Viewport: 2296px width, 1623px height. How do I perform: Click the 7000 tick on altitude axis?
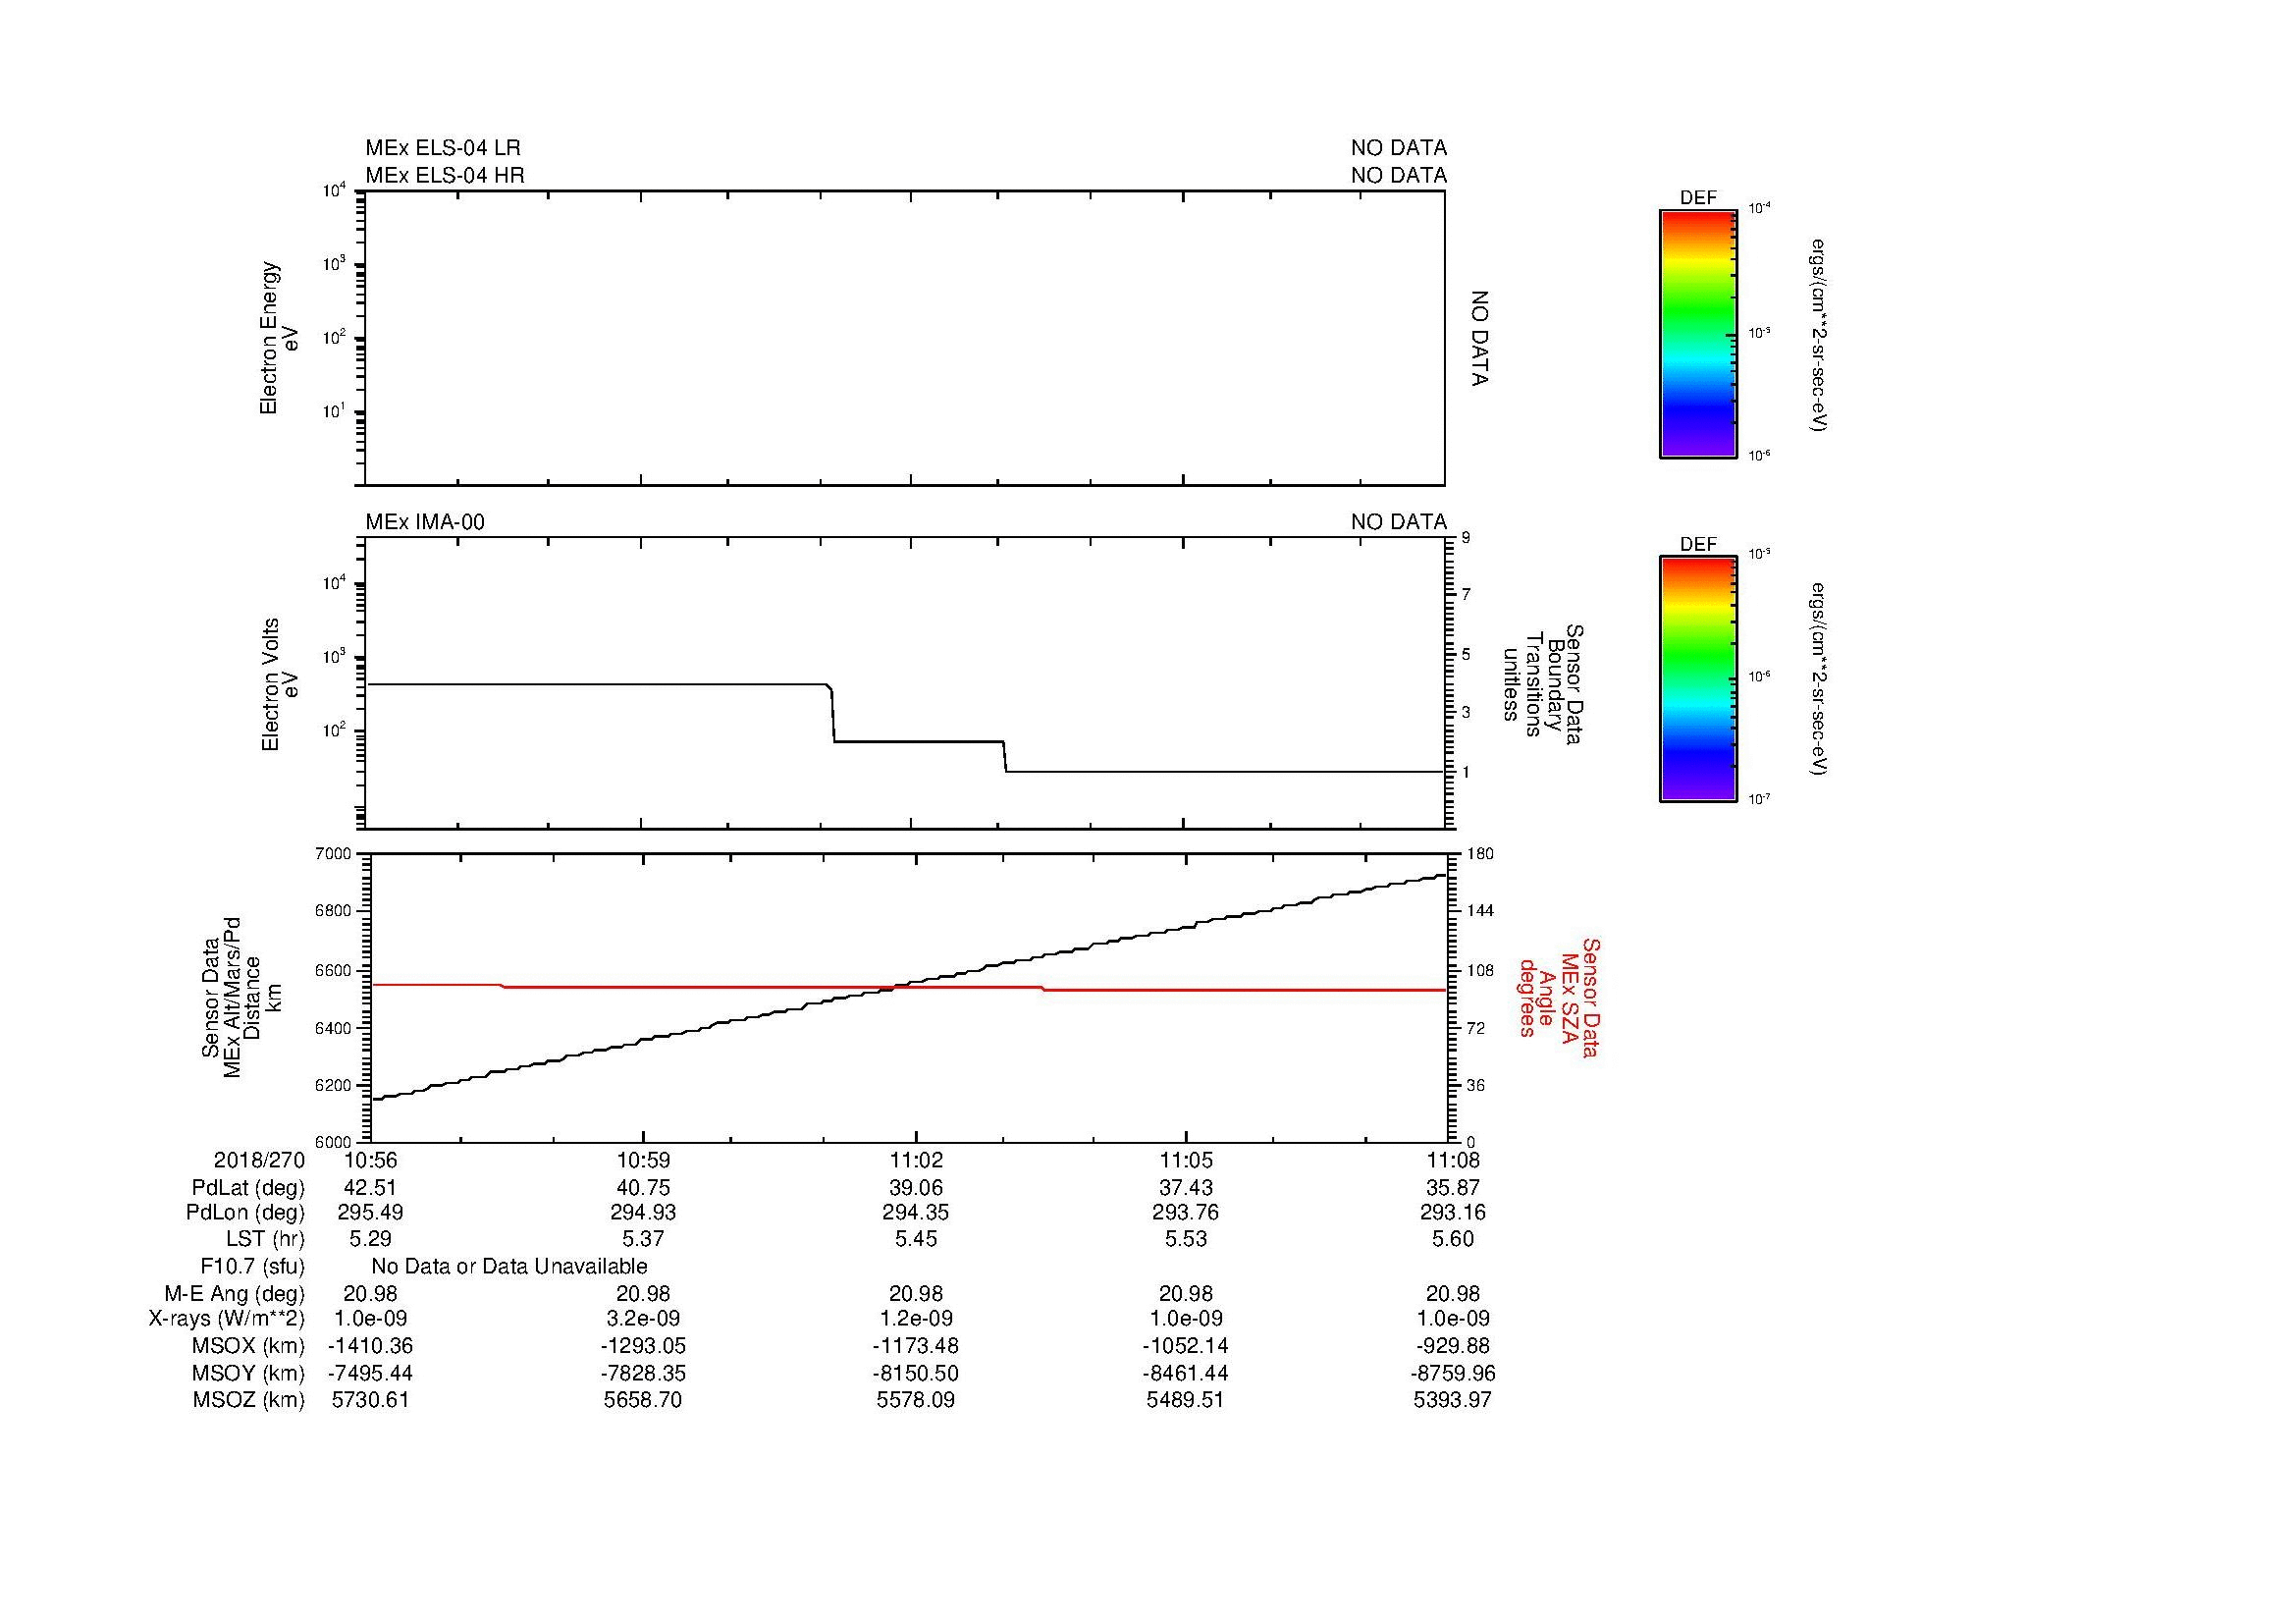[335, 854]
